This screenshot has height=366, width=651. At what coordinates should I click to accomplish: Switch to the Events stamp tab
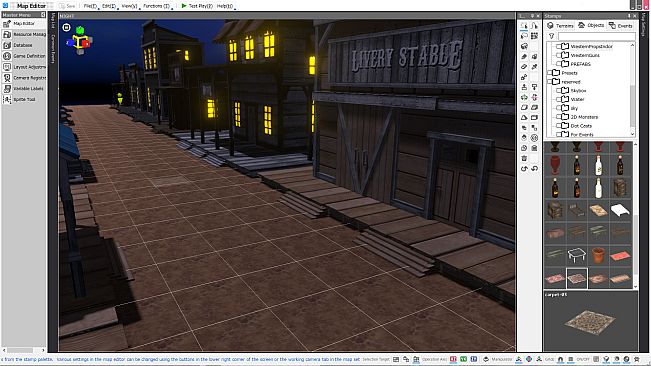coord(621,26)
